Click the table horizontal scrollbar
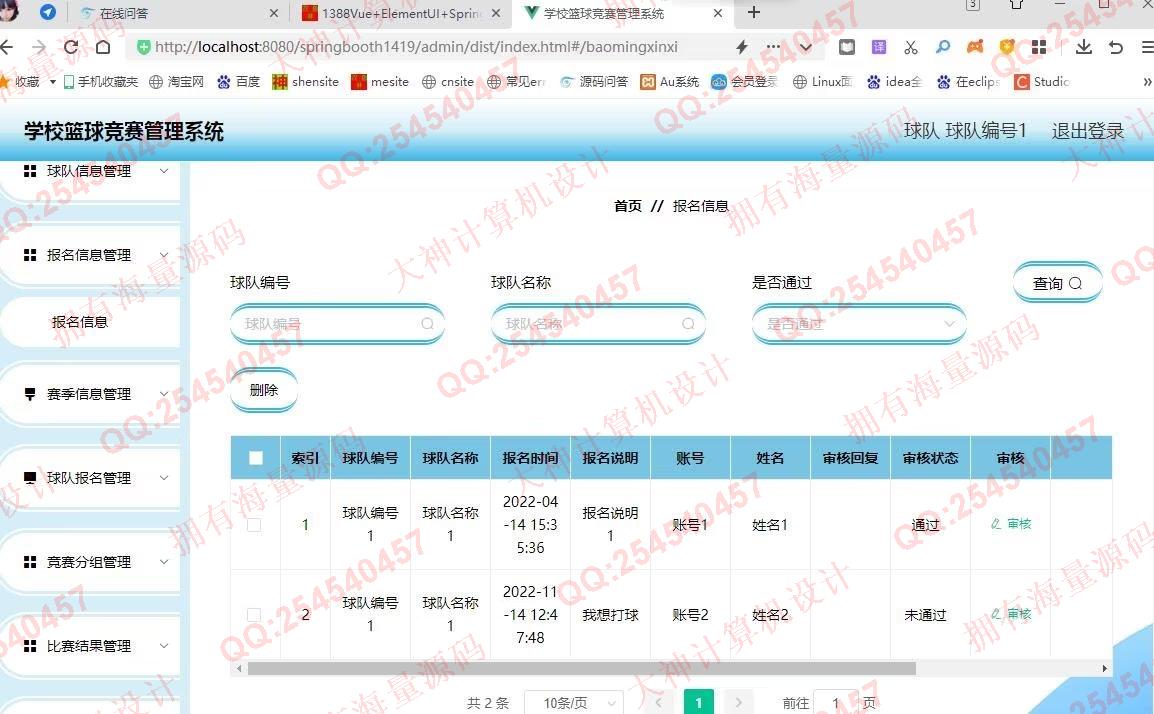Image resolution: width=1154 pixels, height=714 pixels. click(x=581, y=668)
